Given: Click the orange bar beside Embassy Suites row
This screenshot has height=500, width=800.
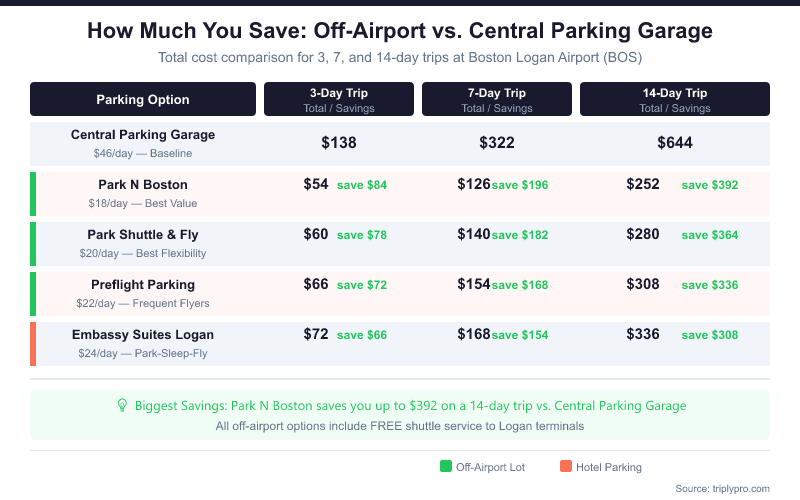Looking at the screenshot, I should [33, 343].
